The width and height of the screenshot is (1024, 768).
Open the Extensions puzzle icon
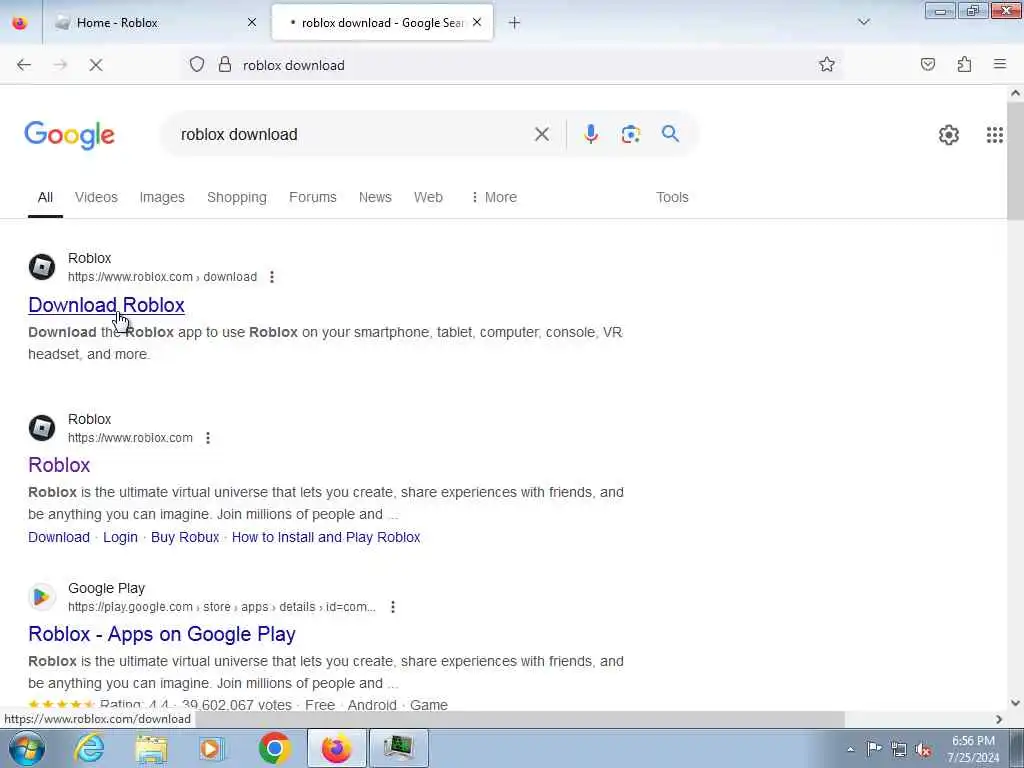coord(964,64)
